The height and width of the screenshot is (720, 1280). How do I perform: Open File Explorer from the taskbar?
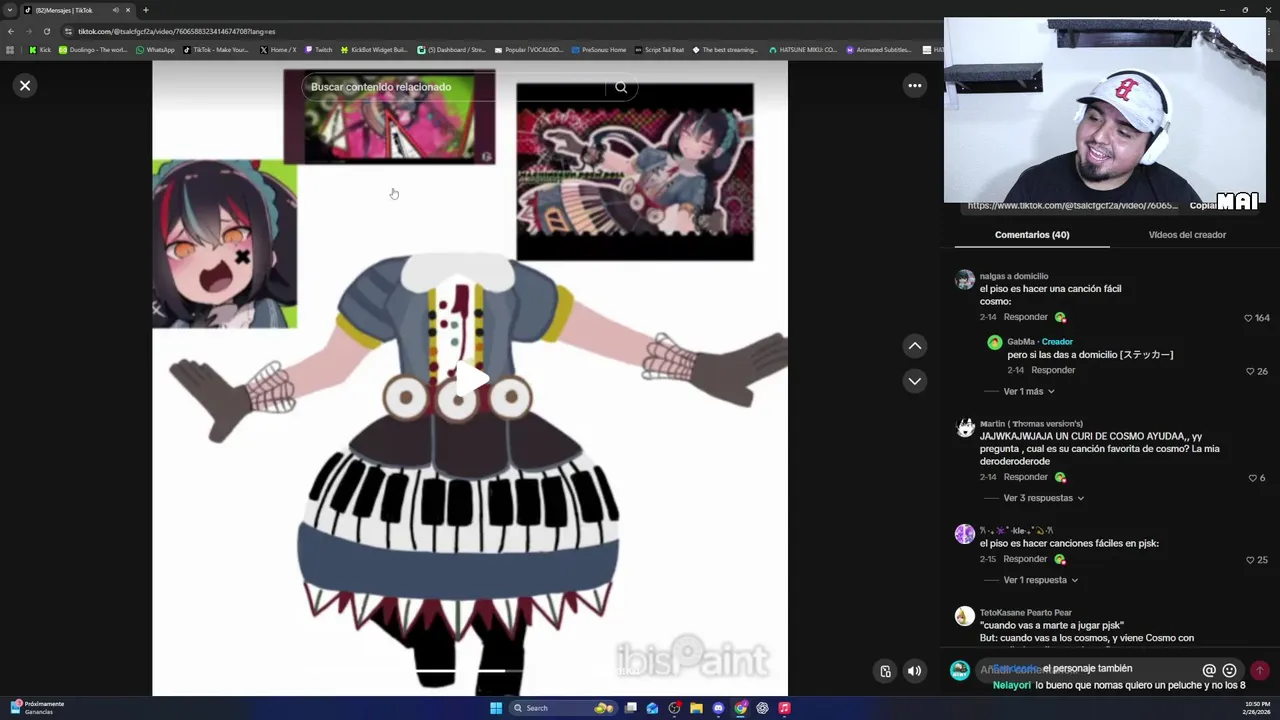pyautogui.click(x=696, y=708)
